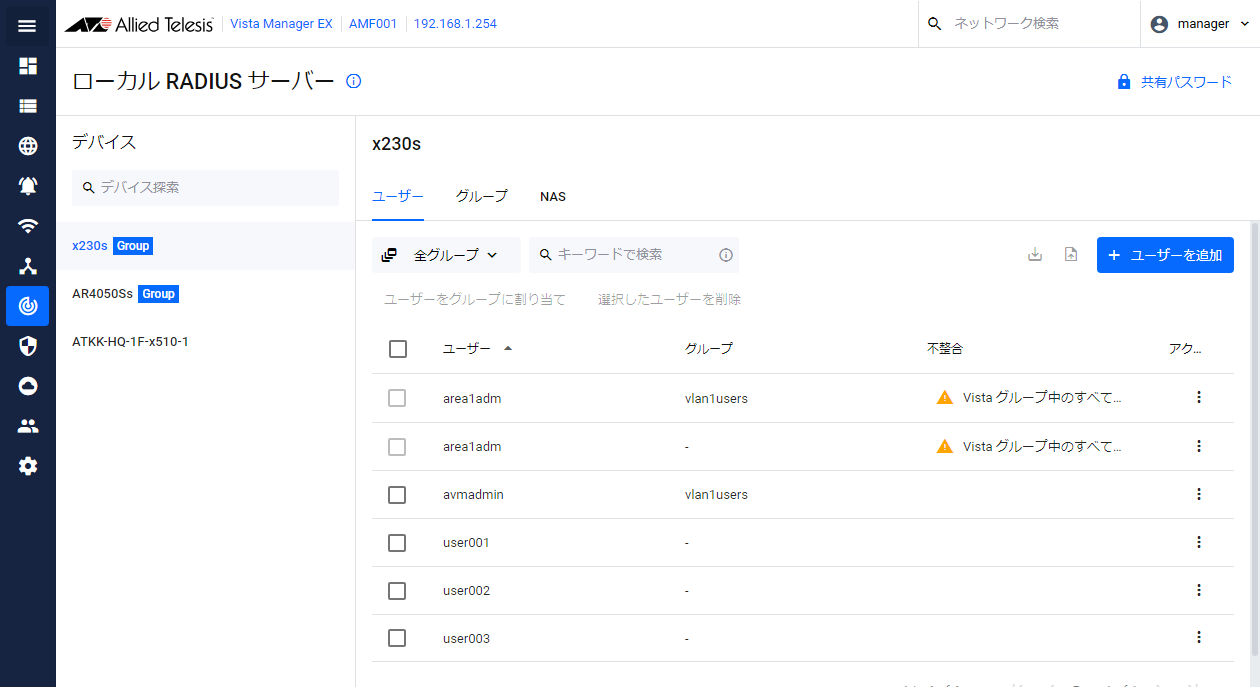This screenshot has height=687, width=1260.
Task: Toggle the select-all checkbox in table header
Action: [x=397, y=349]
